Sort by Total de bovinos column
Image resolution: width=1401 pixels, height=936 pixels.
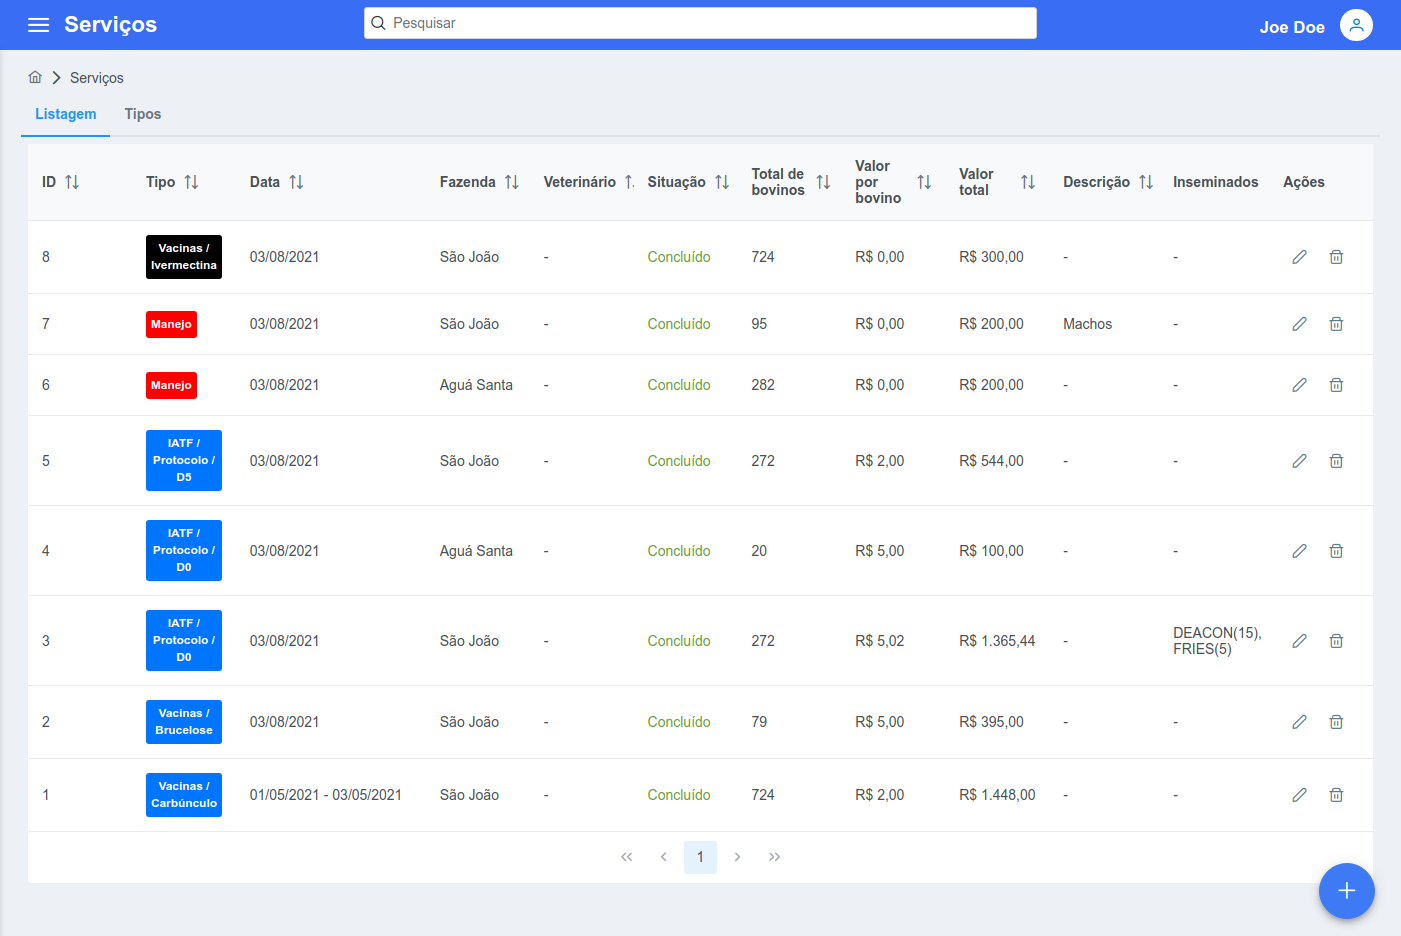click(823, 182)
